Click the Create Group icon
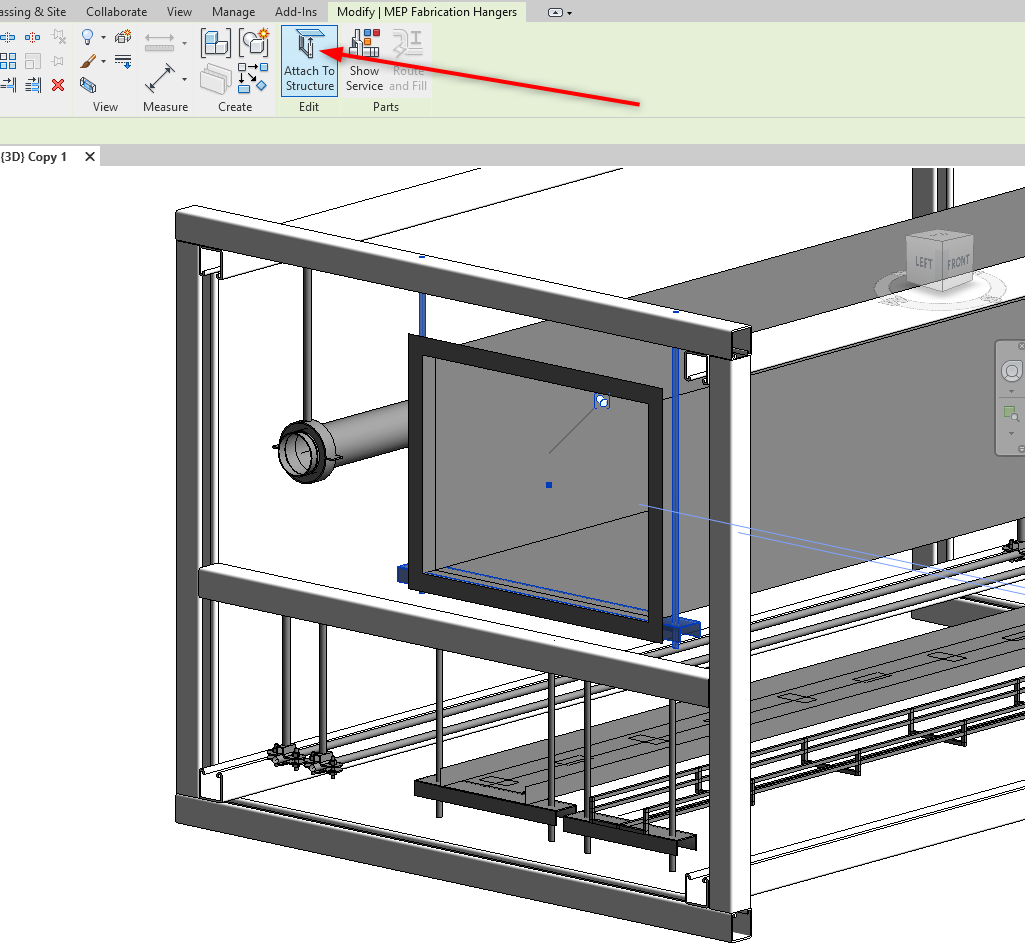This screenshot has height=945, width=1025. [x=254, y=42]
